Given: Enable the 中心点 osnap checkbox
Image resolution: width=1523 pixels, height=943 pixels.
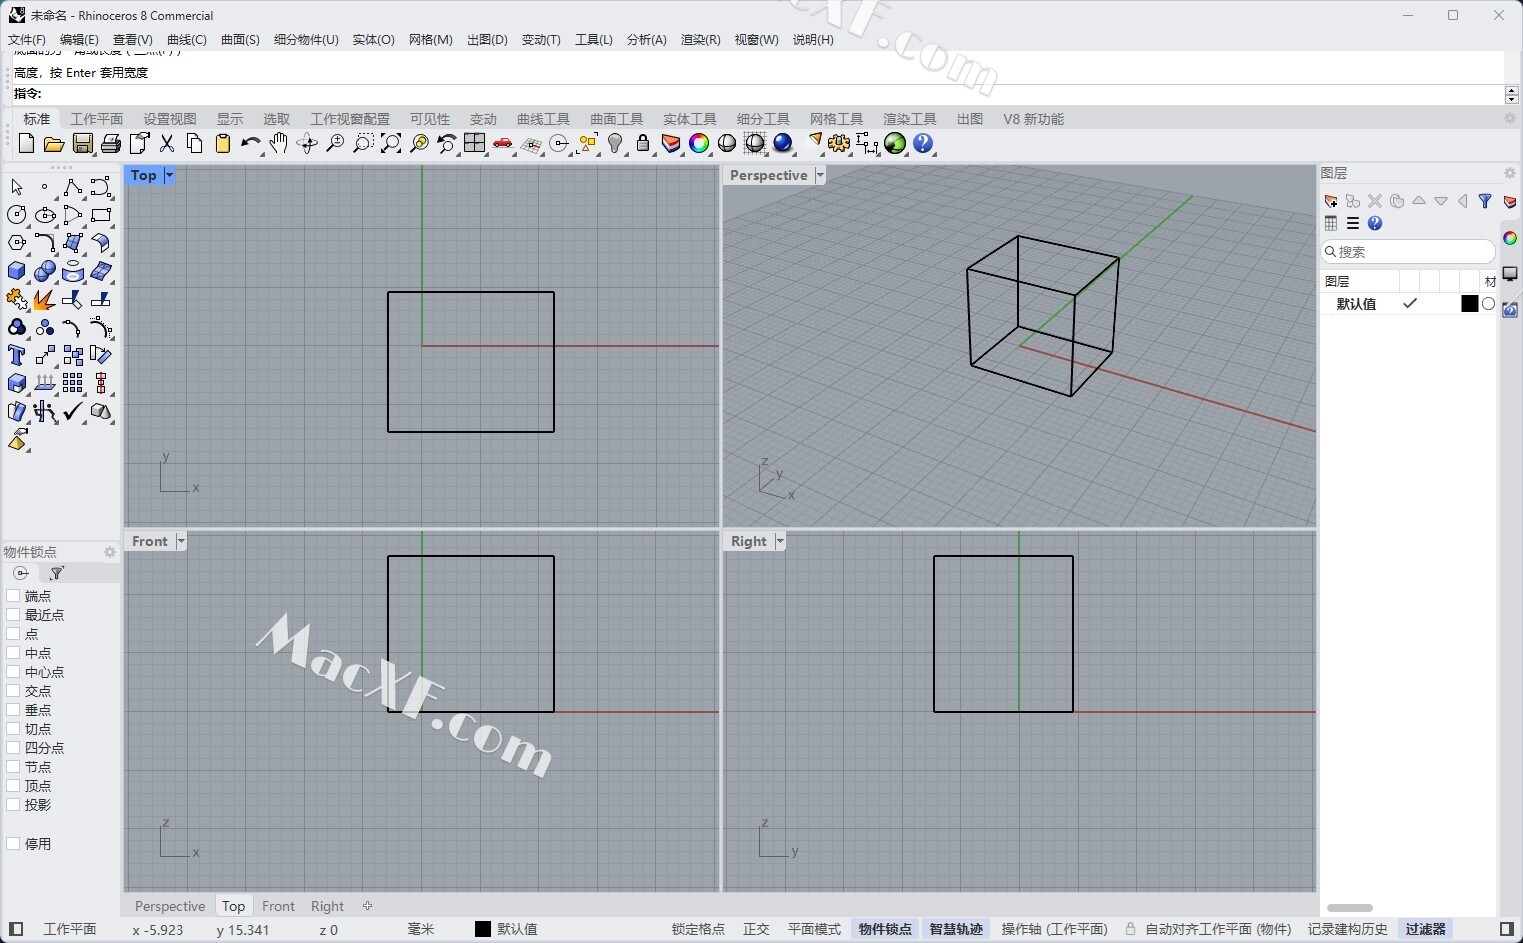Looking at the screenshot, I should (13, 672).
